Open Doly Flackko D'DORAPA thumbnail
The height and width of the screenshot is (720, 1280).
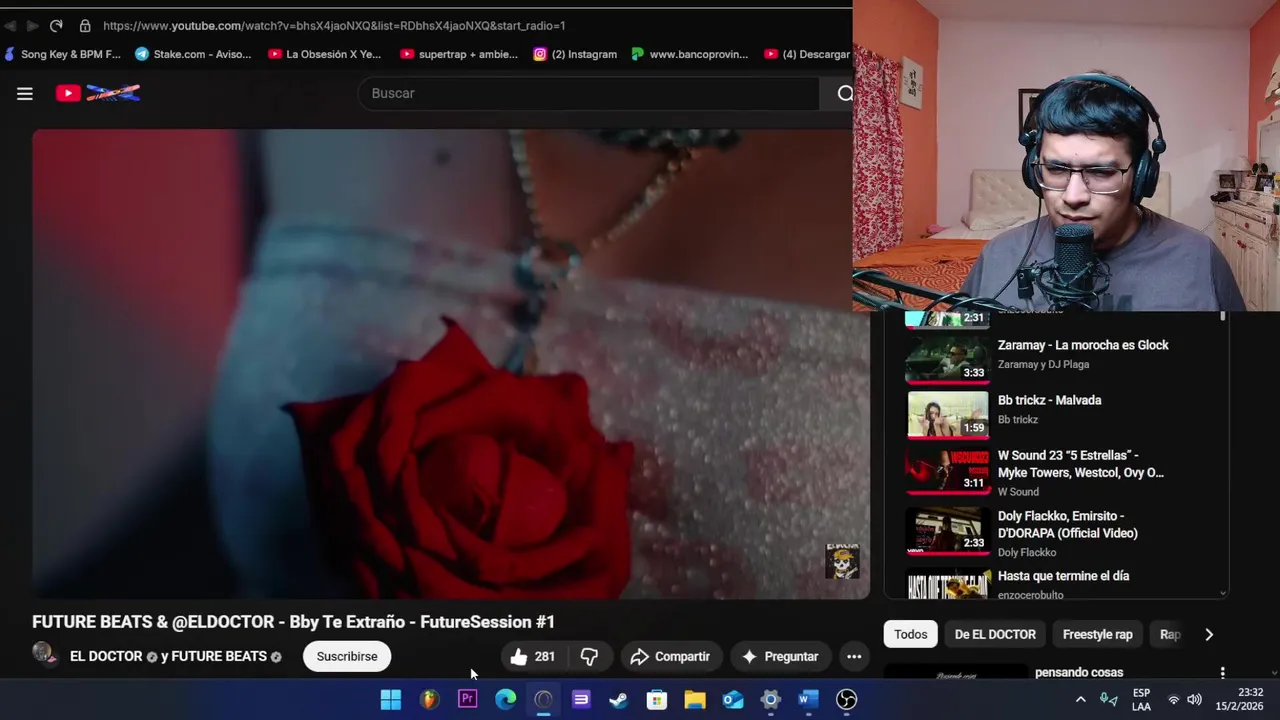click(x=947, y=531)
